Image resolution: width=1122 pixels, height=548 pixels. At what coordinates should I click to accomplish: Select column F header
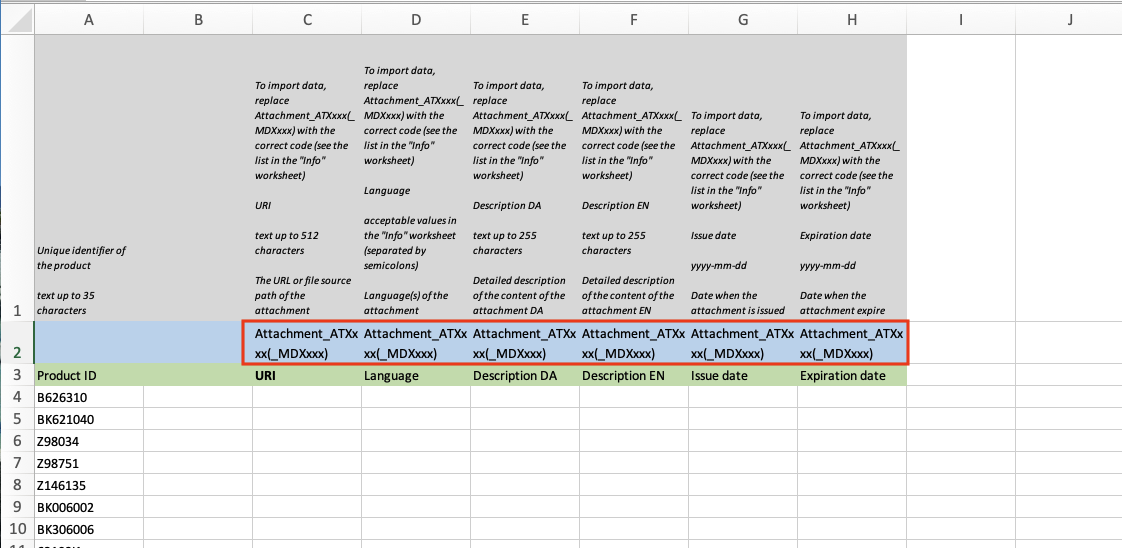tap(634, 21)
